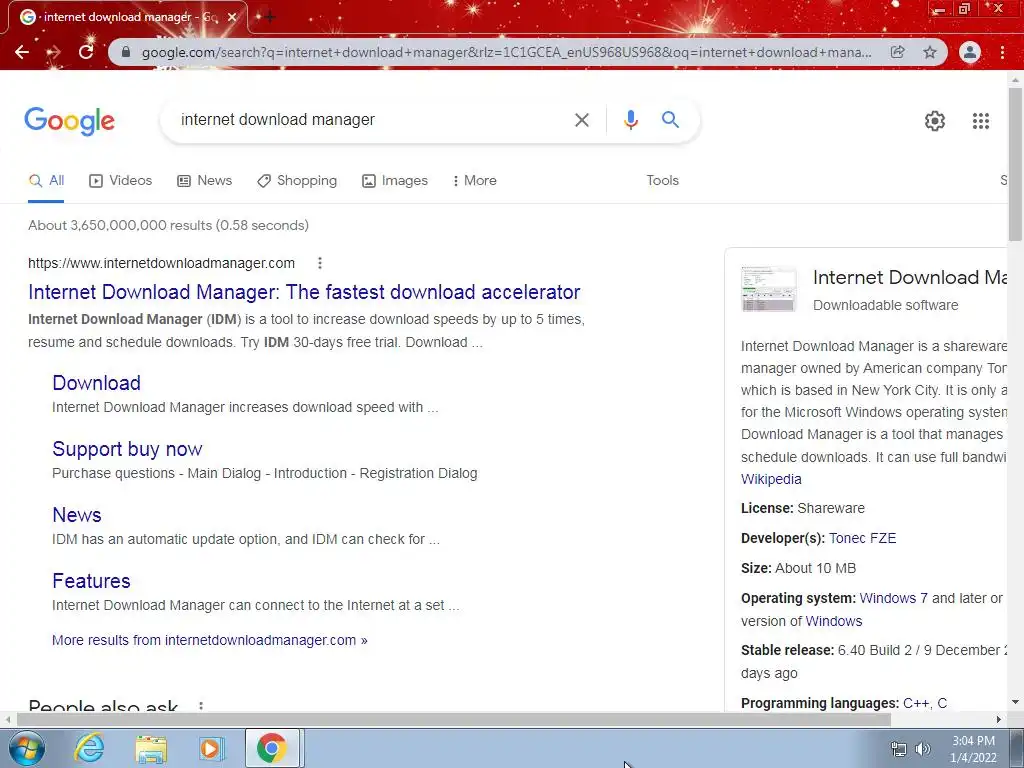Switch to the News results tab
The image size is (1024, 768).
pyautogui.click(x=204, y=181)
